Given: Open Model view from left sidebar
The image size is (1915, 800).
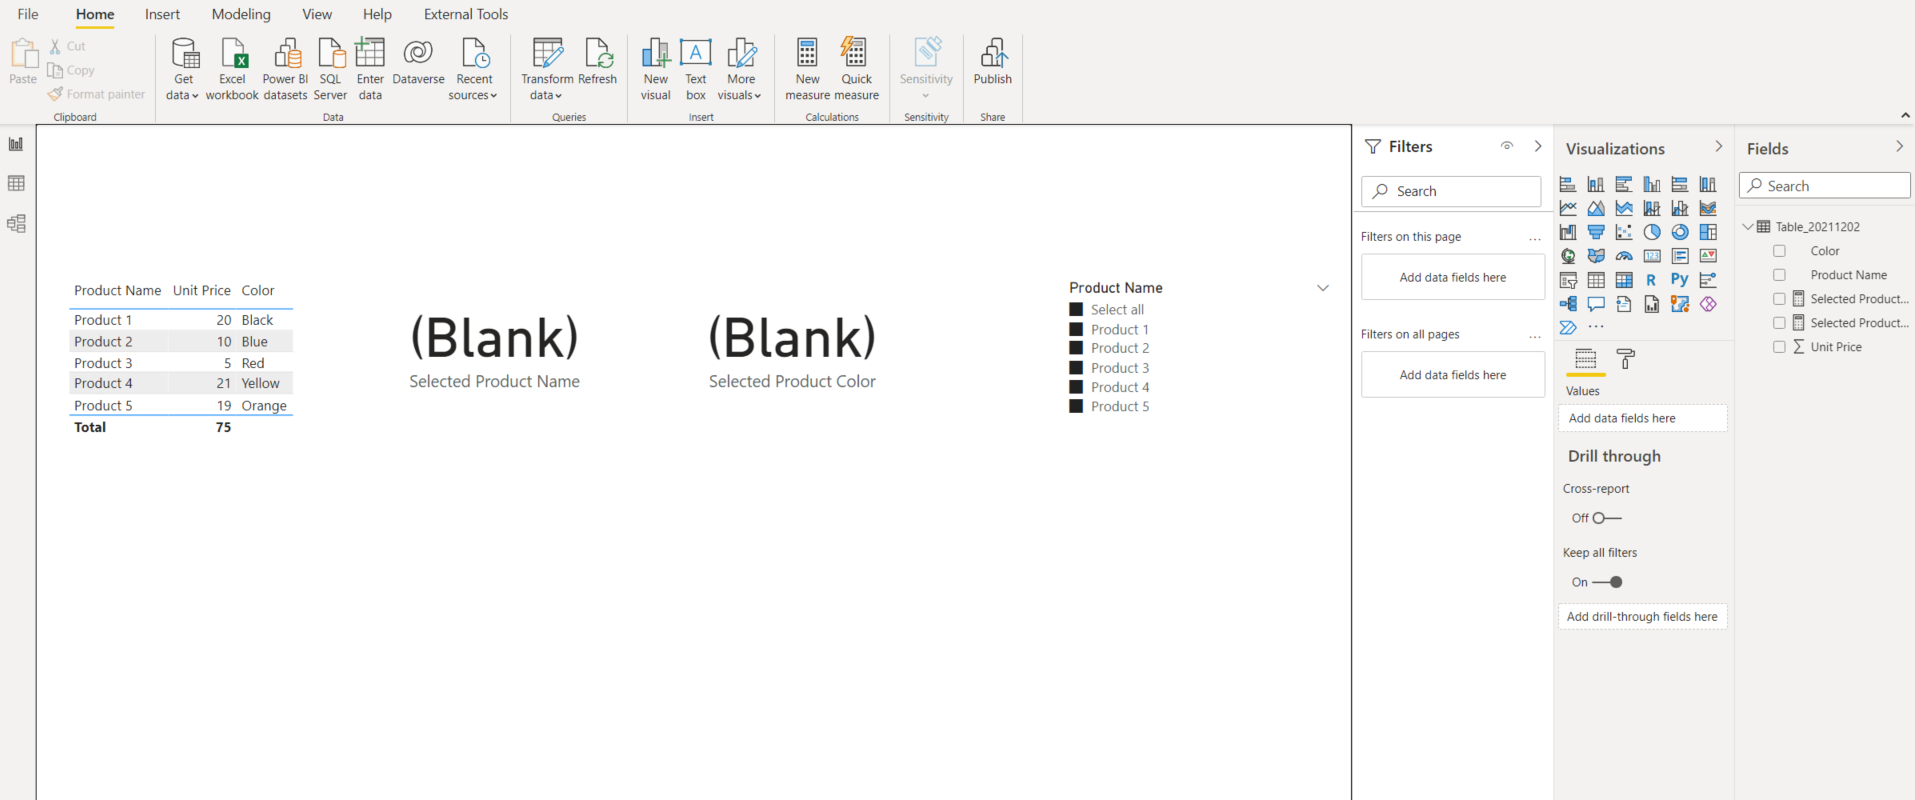Looking at the screenshot, I should click(x=16, y=224).
